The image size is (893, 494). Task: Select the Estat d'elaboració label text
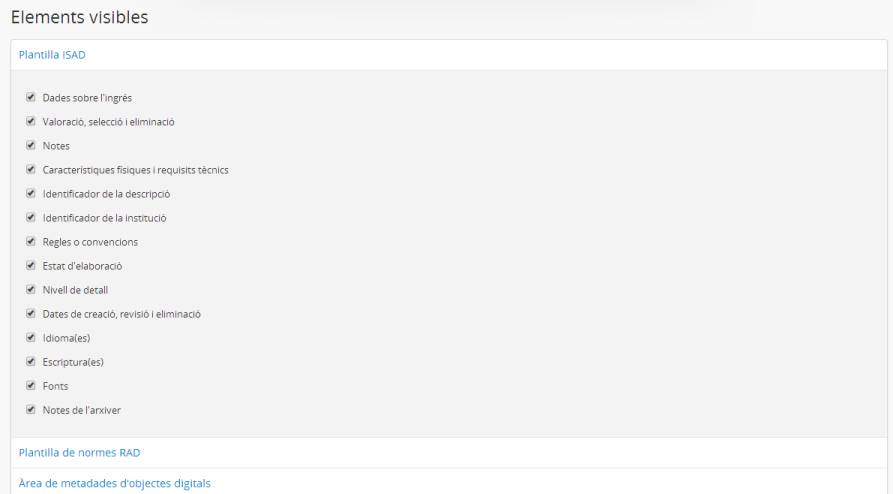[x=83, y=266]
